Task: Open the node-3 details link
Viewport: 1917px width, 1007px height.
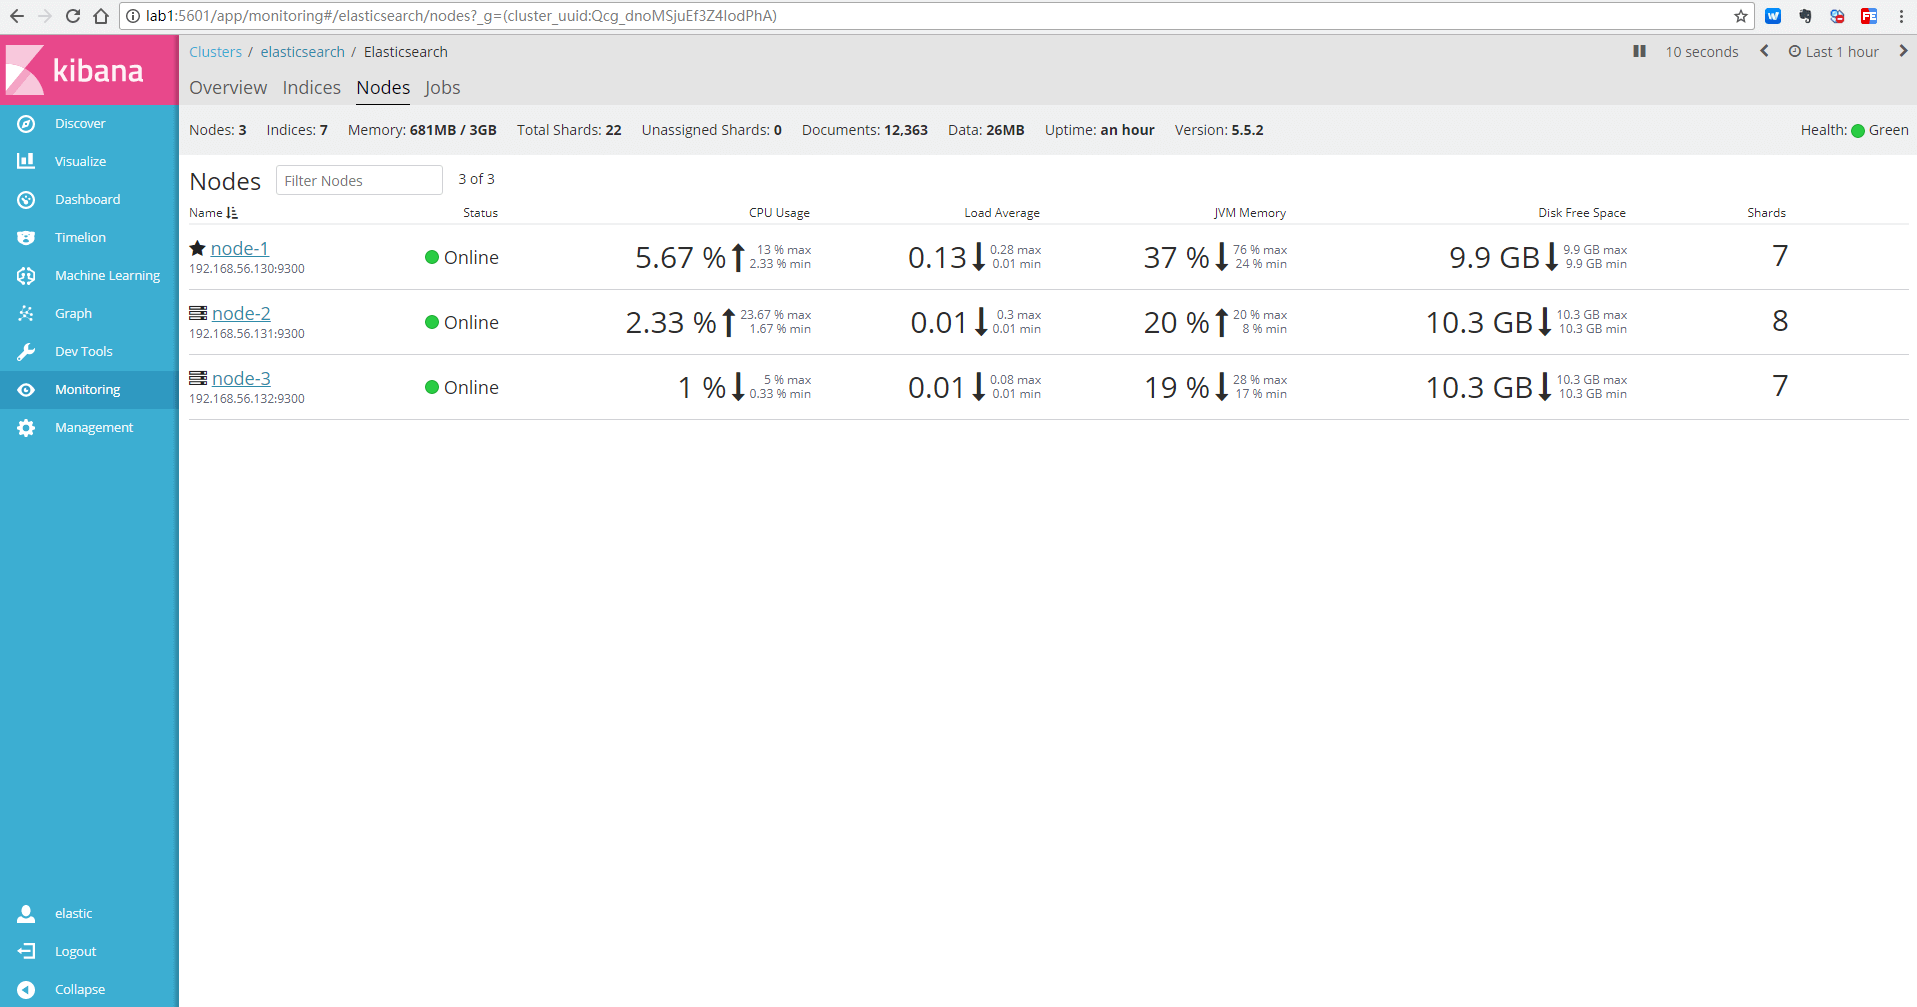Action: coord(241,378)
